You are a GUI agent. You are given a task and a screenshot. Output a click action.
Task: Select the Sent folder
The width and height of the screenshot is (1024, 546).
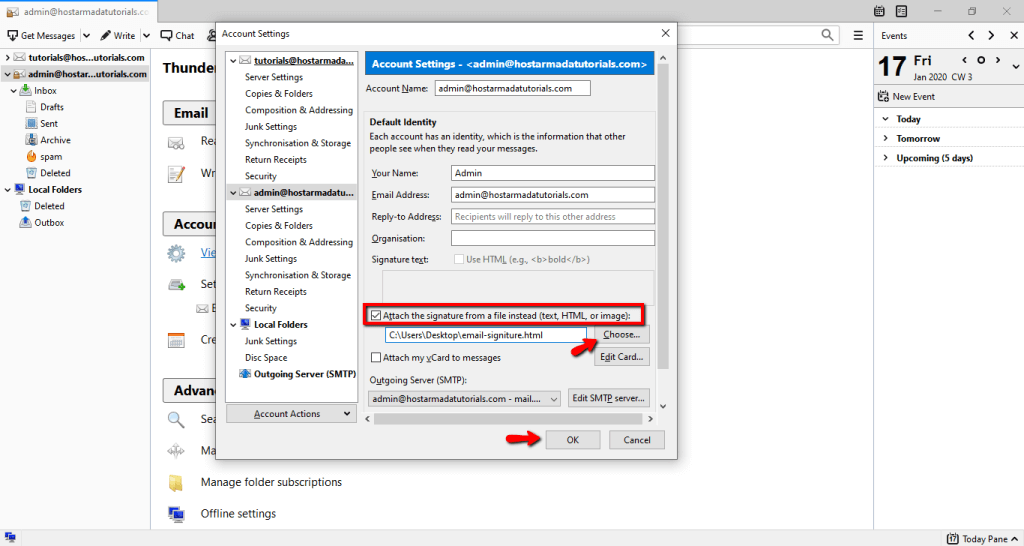(49, 123)
